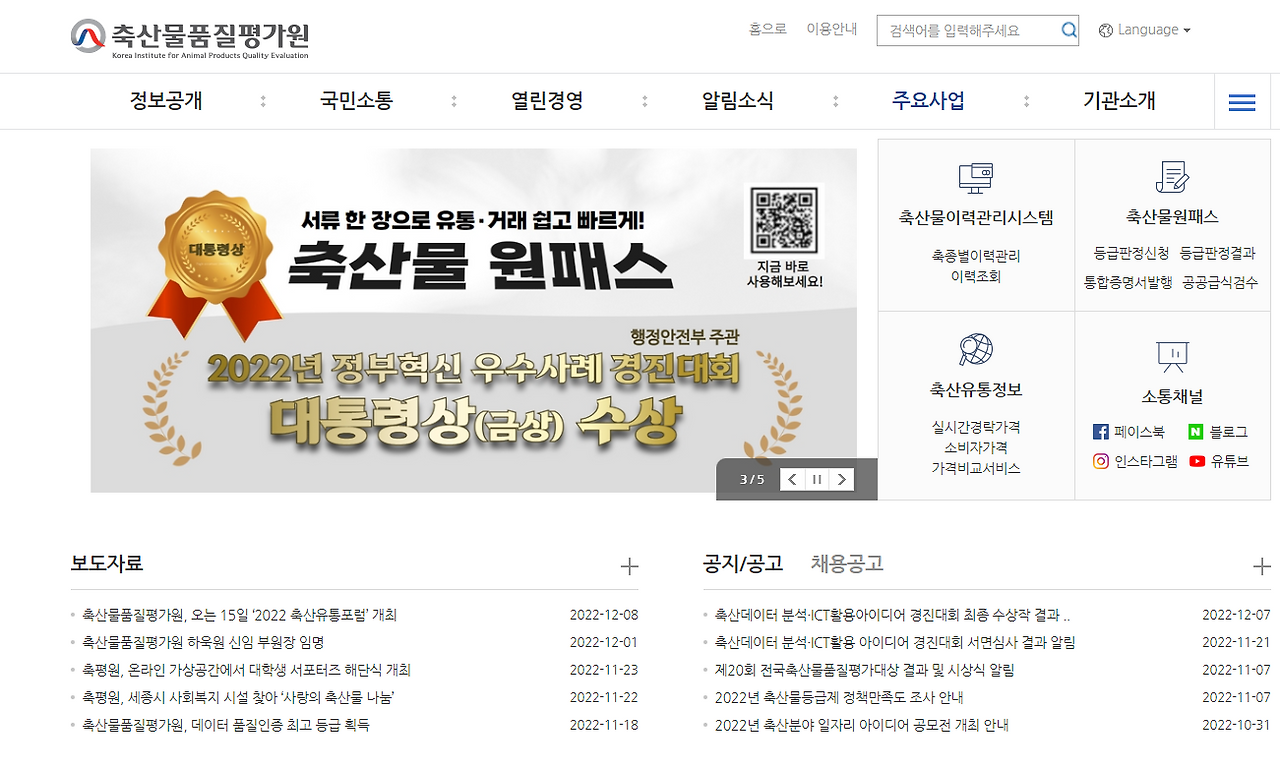Viewport: 1280px width, 769px height.
Task: Open the 알림소식 menu
Action: pos(738,101)
